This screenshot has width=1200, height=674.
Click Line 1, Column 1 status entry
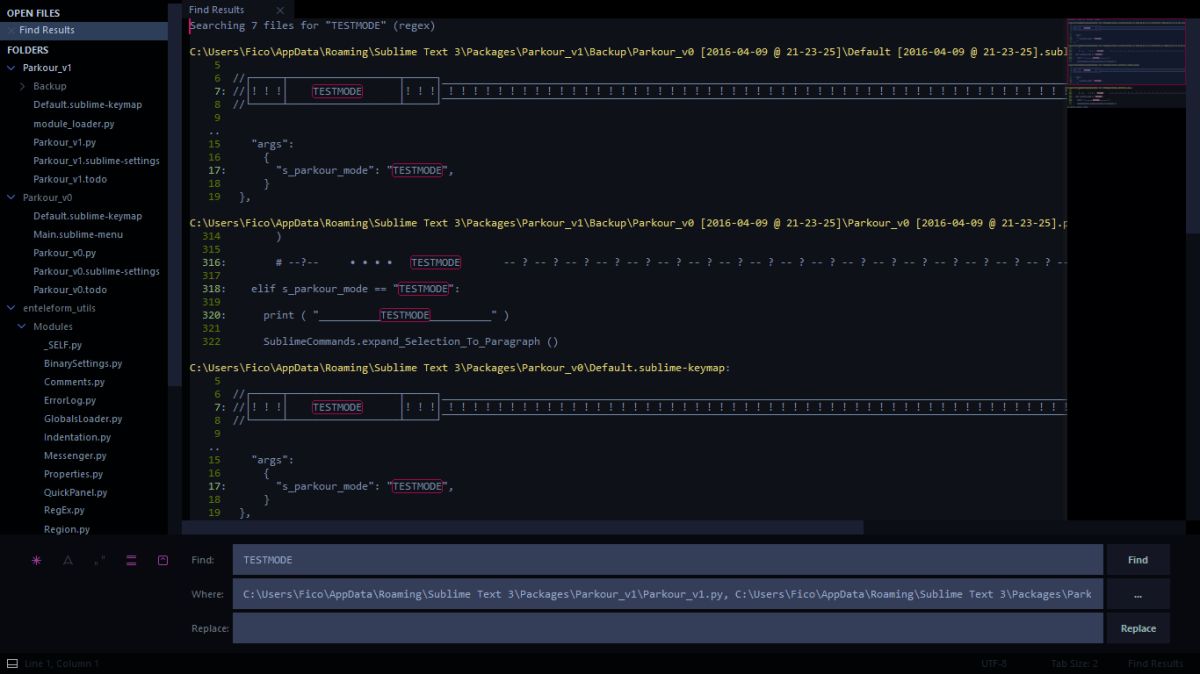[x=61, y=664]
